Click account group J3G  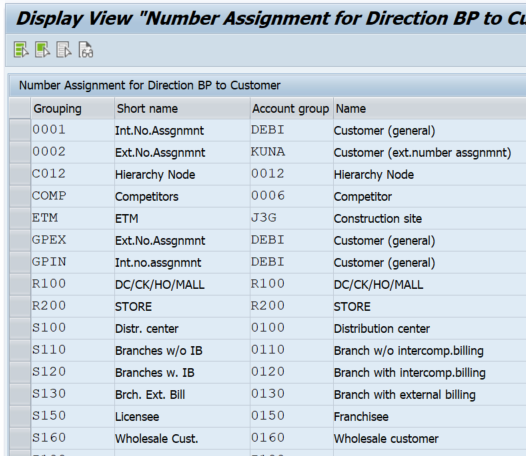292,218
